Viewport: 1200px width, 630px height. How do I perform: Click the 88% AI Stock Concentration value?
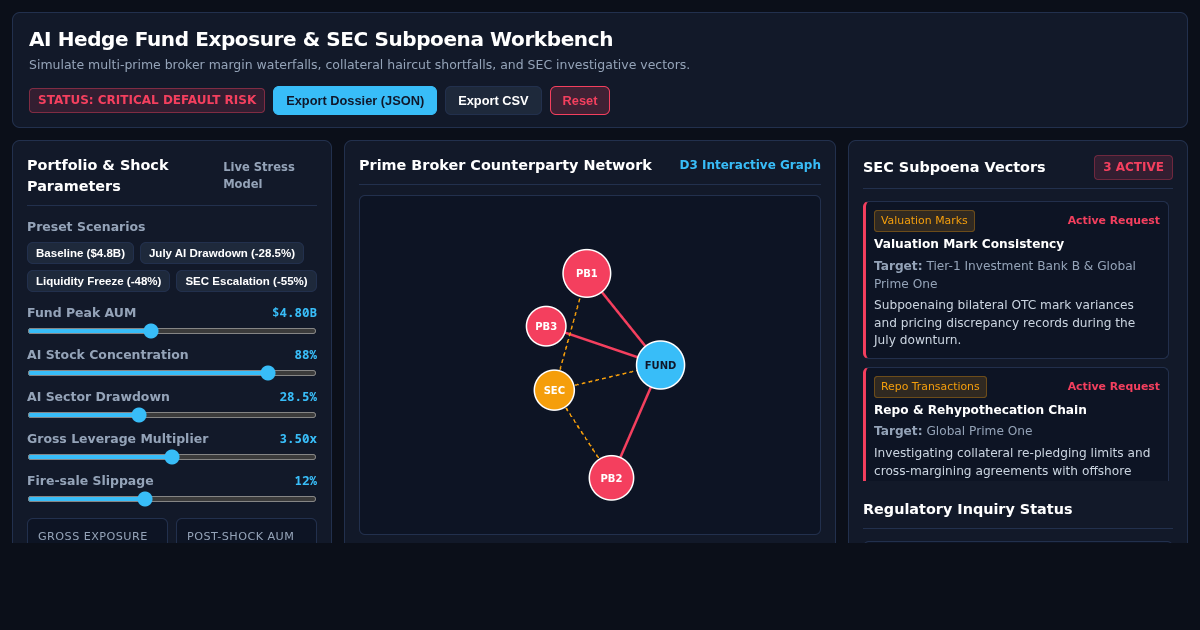(x=305, y=355)
